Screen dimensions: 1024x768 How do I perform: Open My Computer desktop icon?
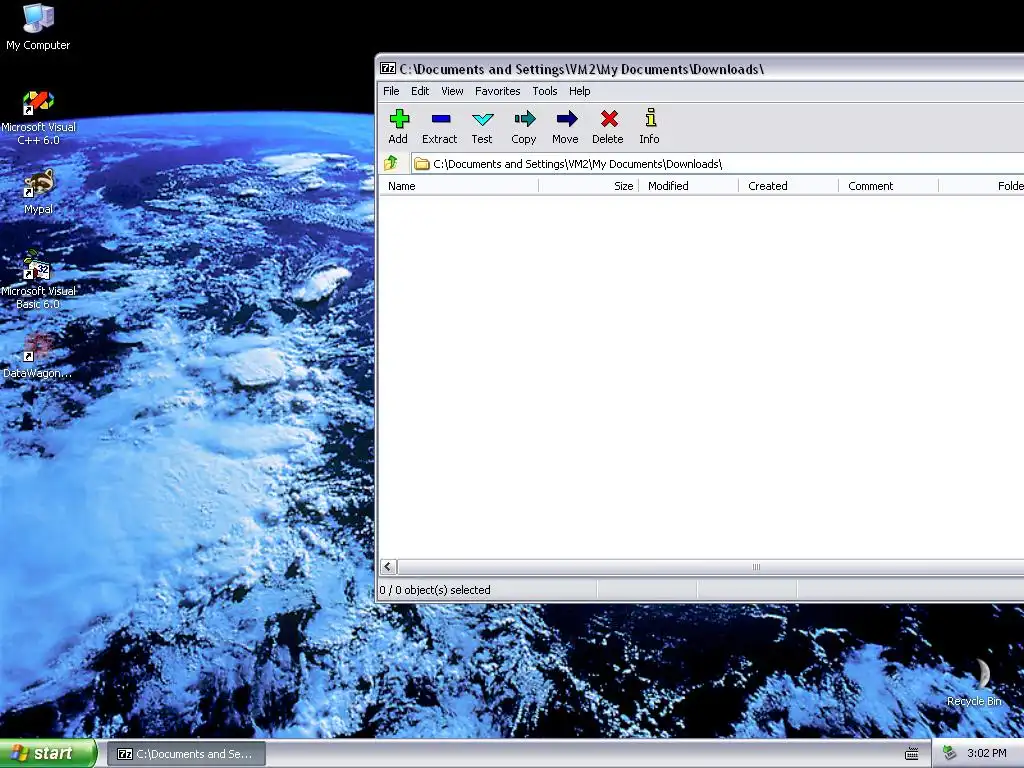click(x=38, y=27)
